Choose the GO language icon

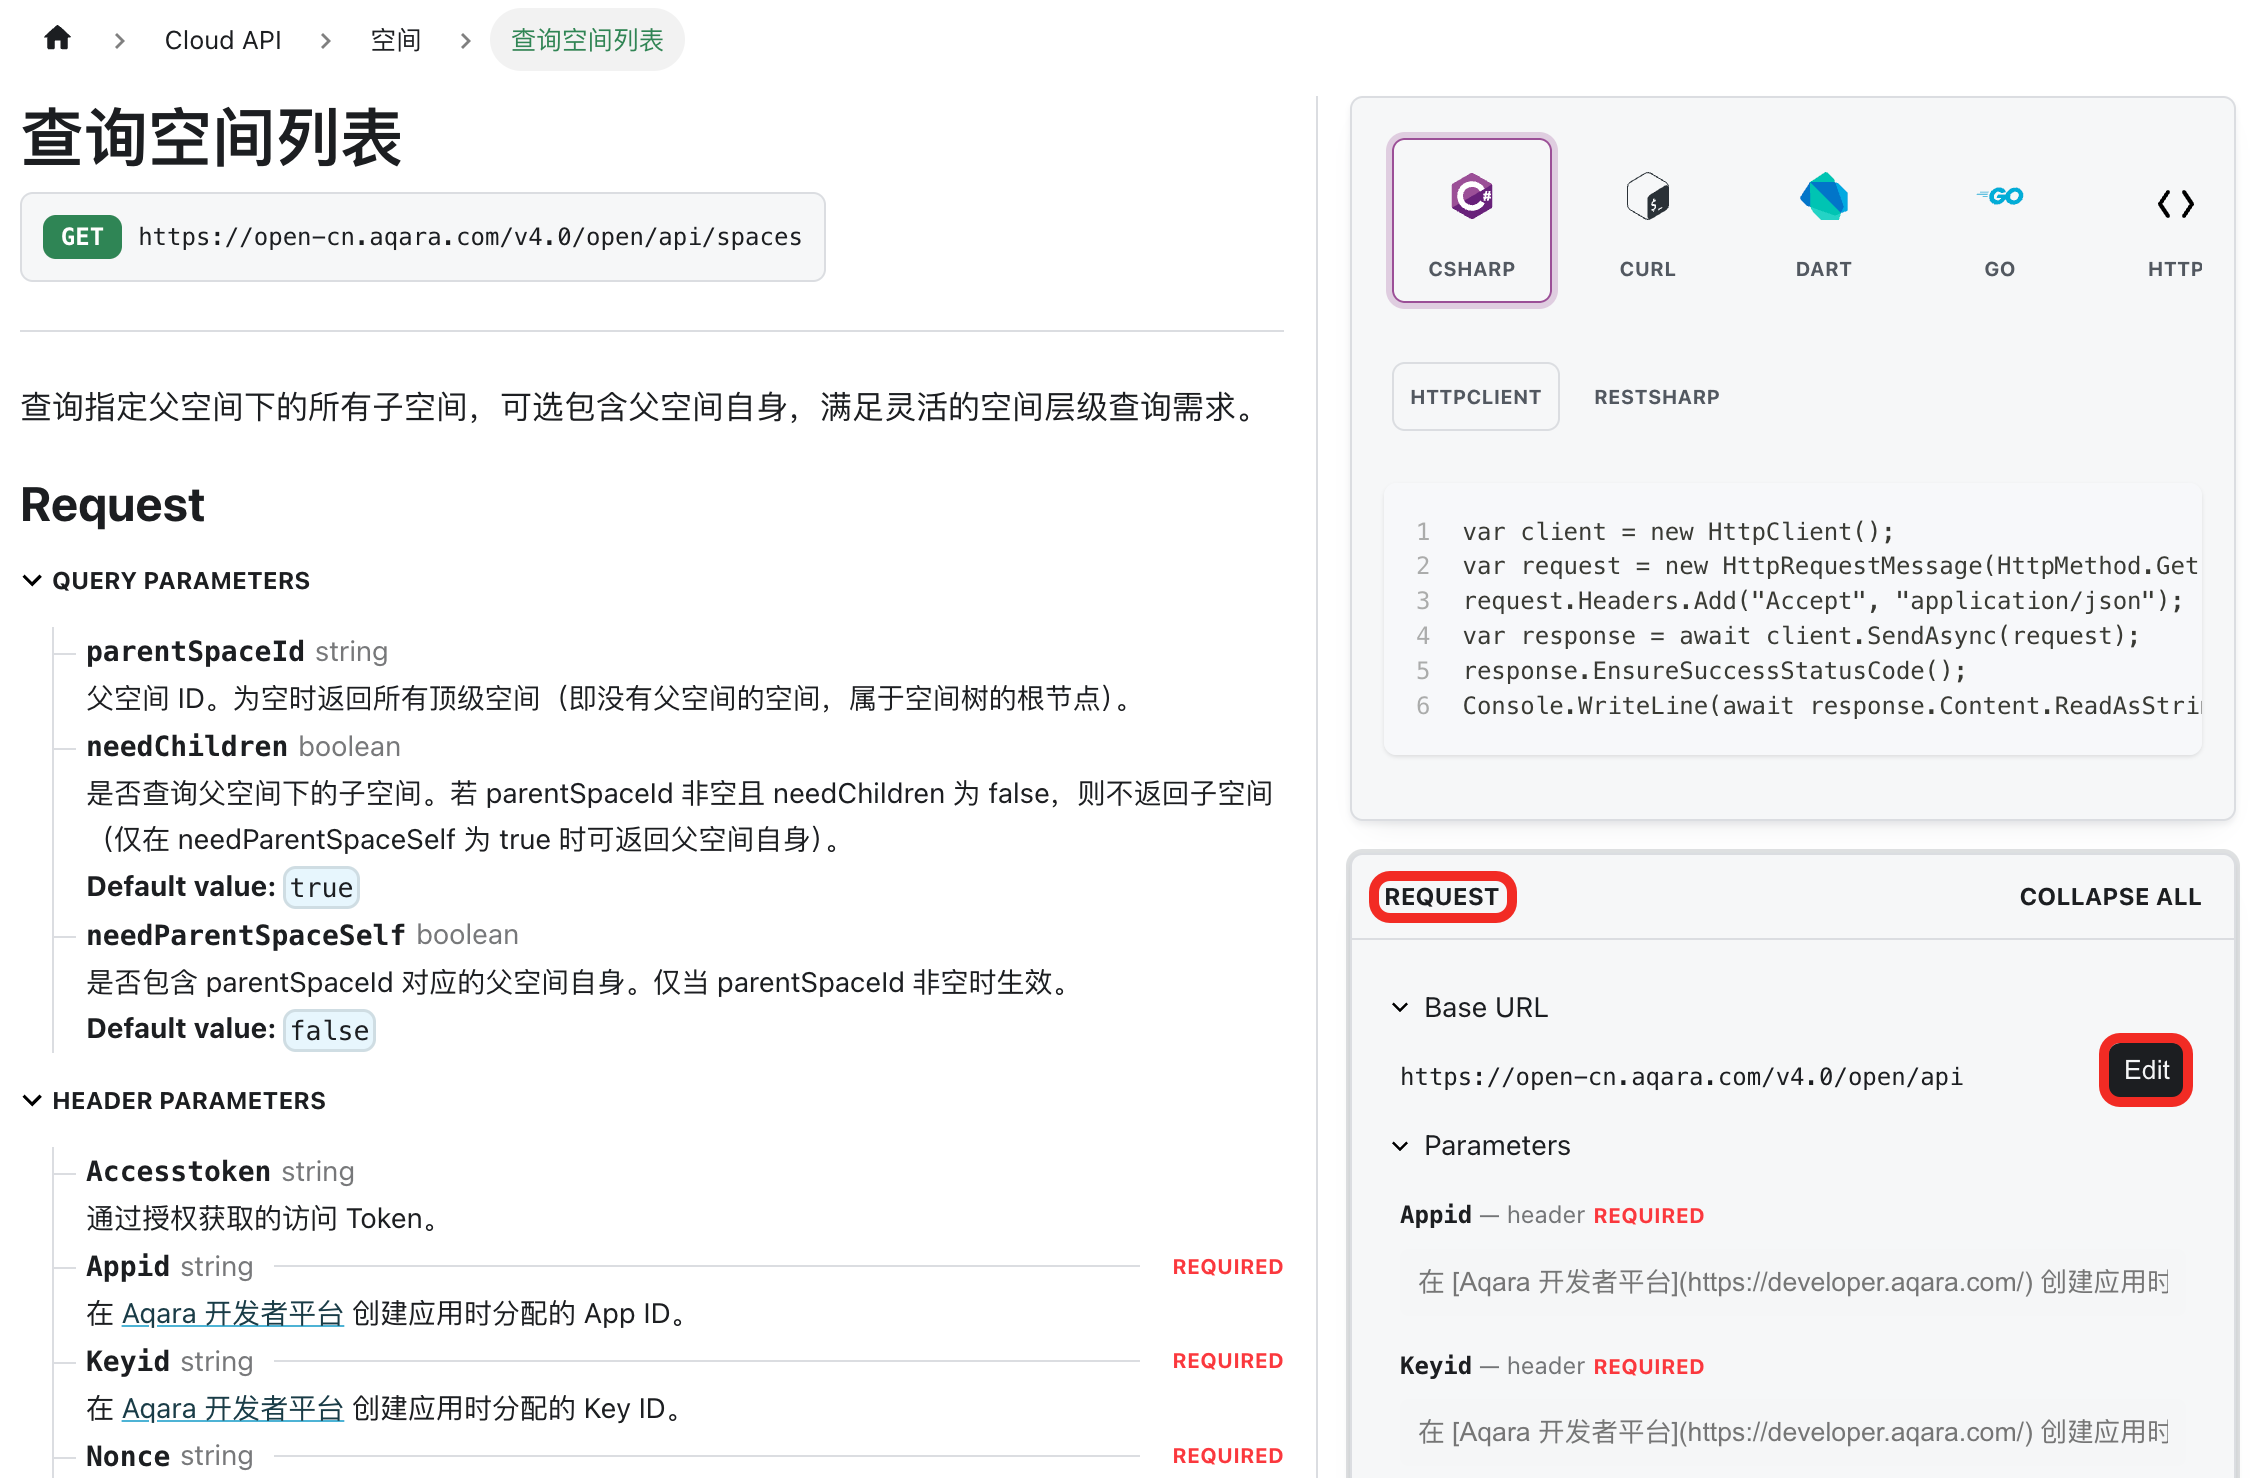coord(2000,196)
